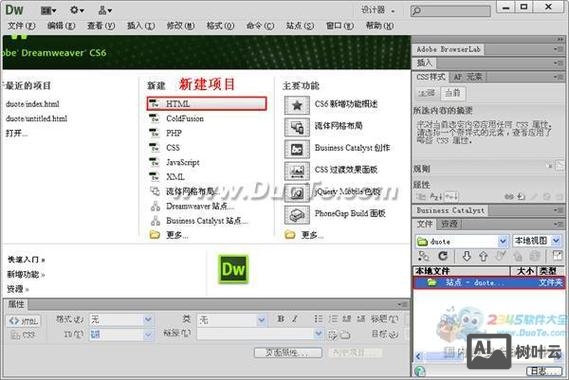Click the 流体网格布局 feature icon
Viewport: 569px width, 380px height.
(x=297, y=127)
